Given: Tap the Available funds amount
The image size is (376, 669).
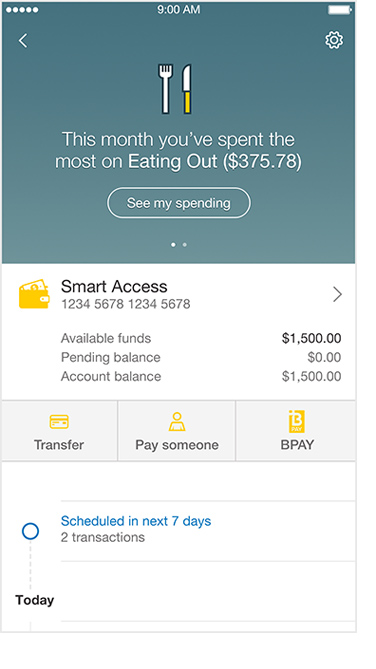Looking at the screenshot, I should [x=312, y=338].
